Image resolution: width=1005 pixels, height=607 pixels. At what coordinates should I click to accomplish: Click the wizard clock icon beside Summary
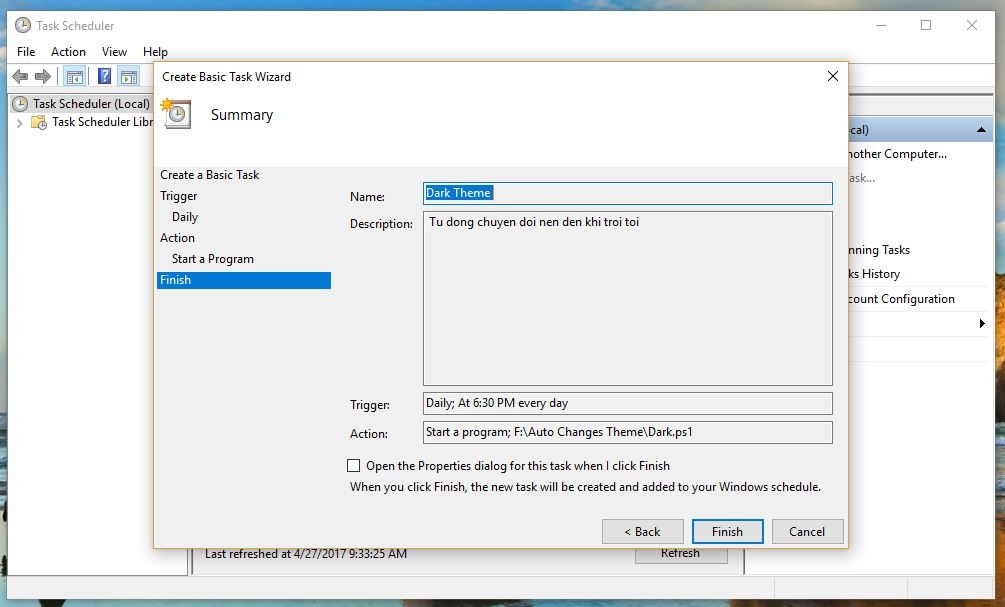pyautogui.click(x=176, y=114)
